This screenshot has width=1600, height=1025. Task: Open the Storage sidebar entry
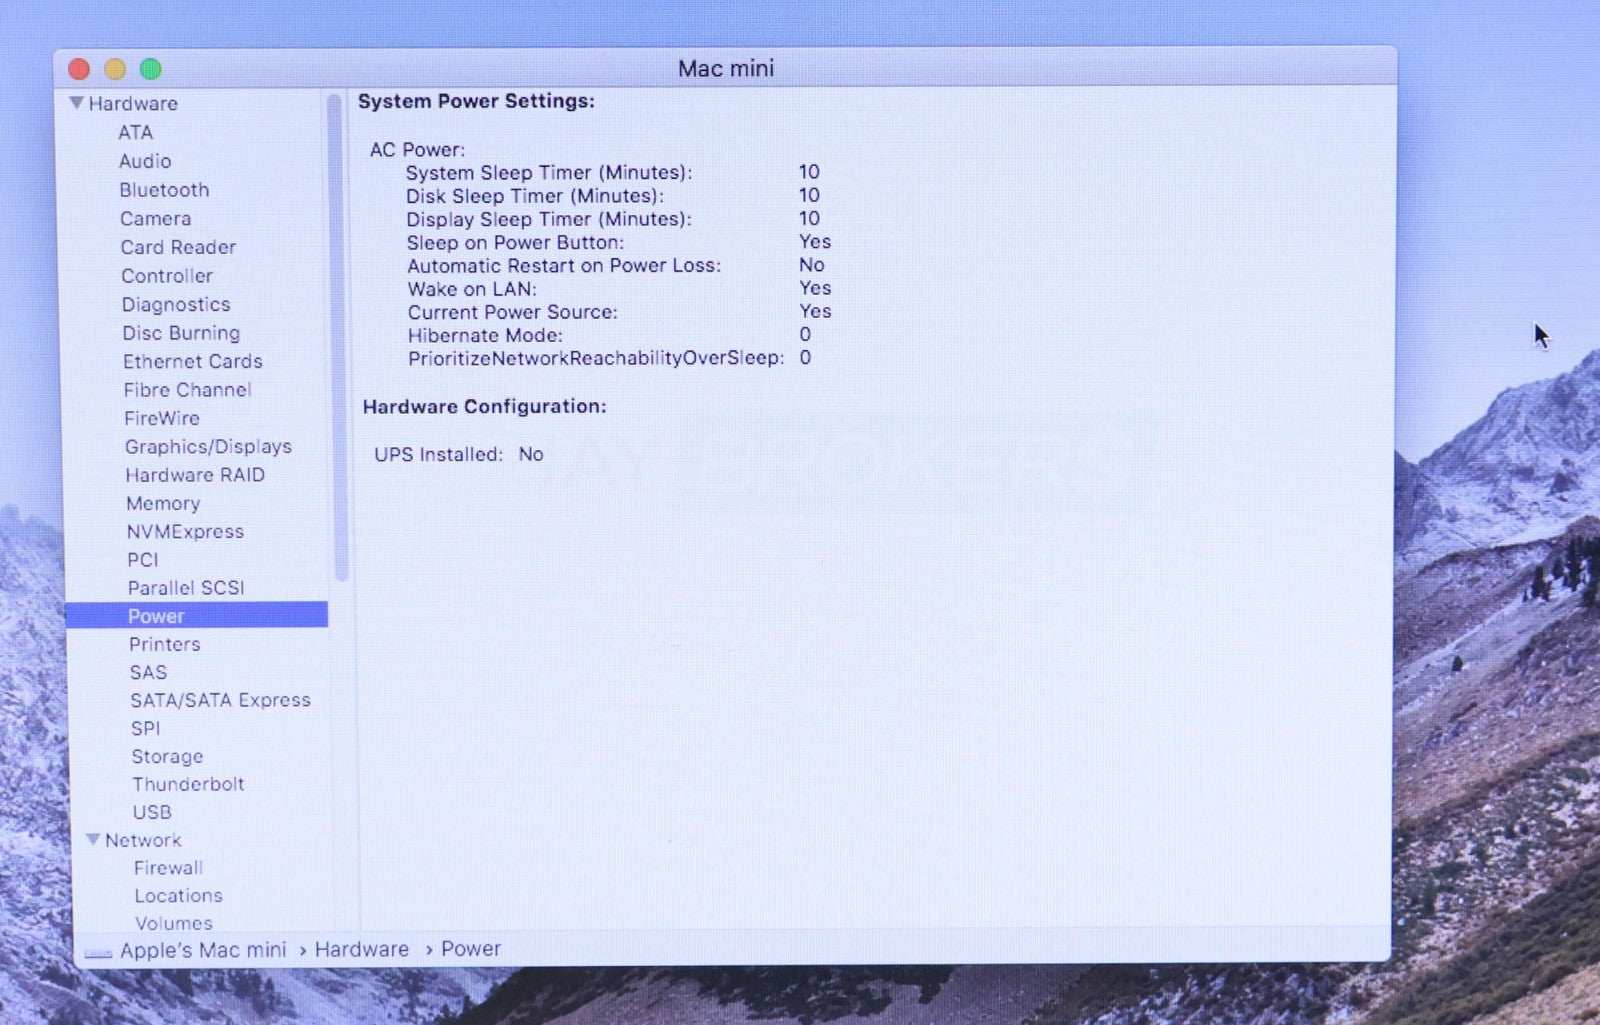click(x=167, y=757)
